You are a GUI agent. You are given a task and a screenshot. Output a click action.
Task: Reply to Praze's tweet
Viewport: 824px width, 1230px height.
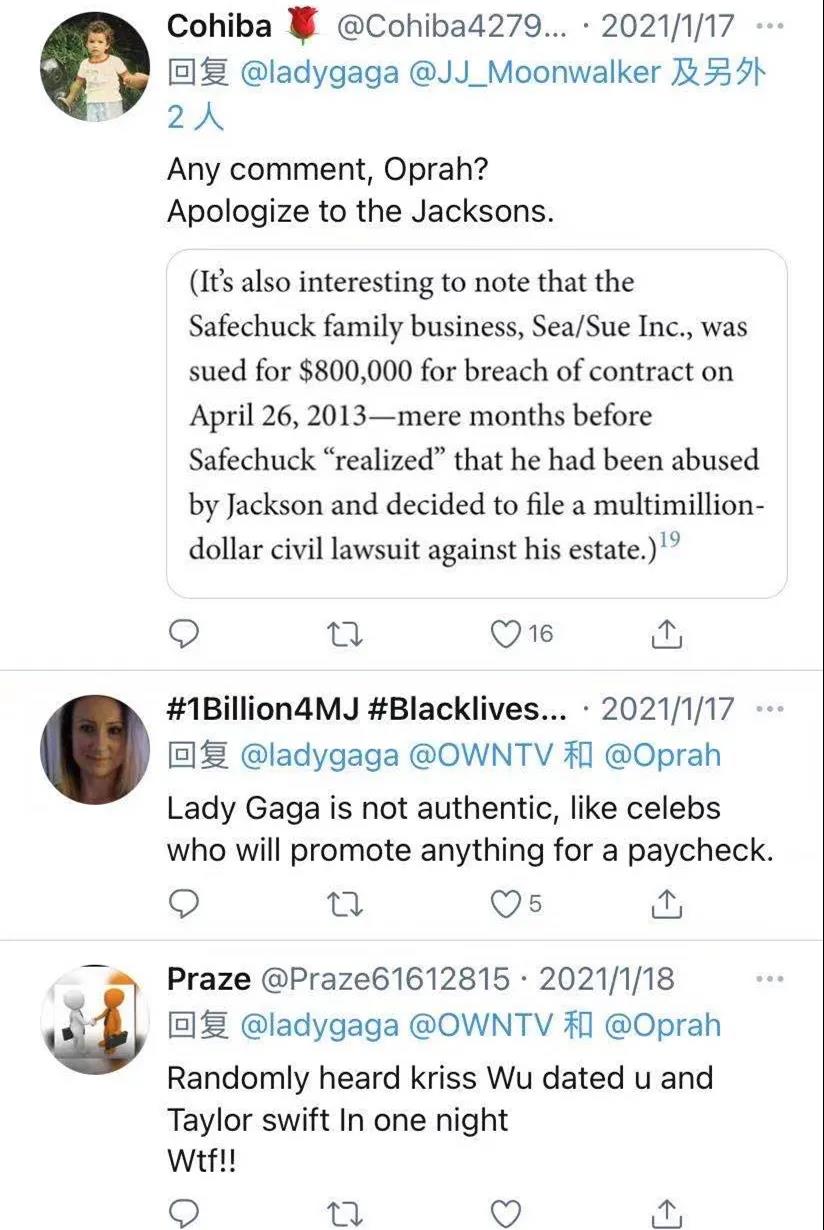pyautogui.click(x=183, y=1212)
